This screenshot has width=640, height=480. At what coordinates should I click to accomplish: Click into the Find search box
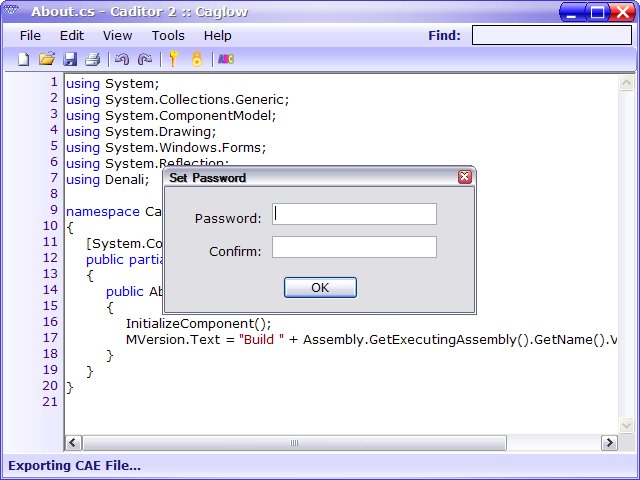click(552, 35)
